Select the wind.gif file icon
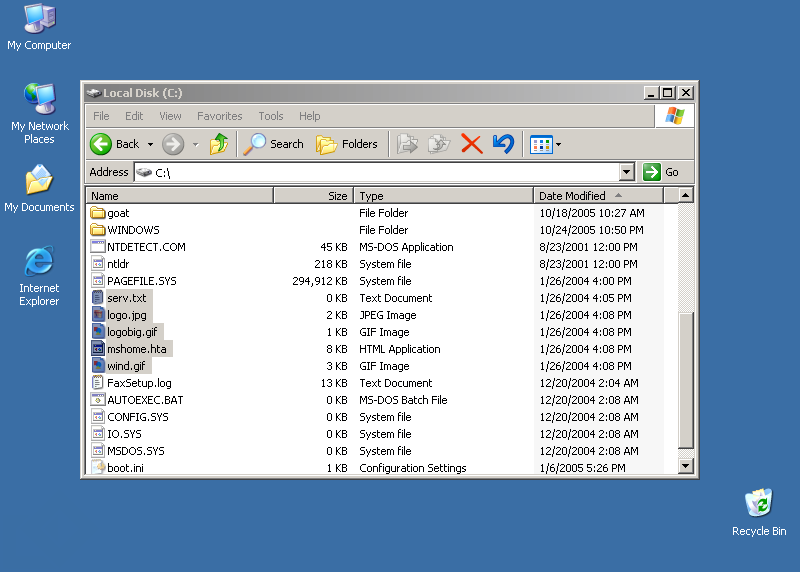Image resolution: width=800 pixels, height=572 pixels. [x=97, y=366]
